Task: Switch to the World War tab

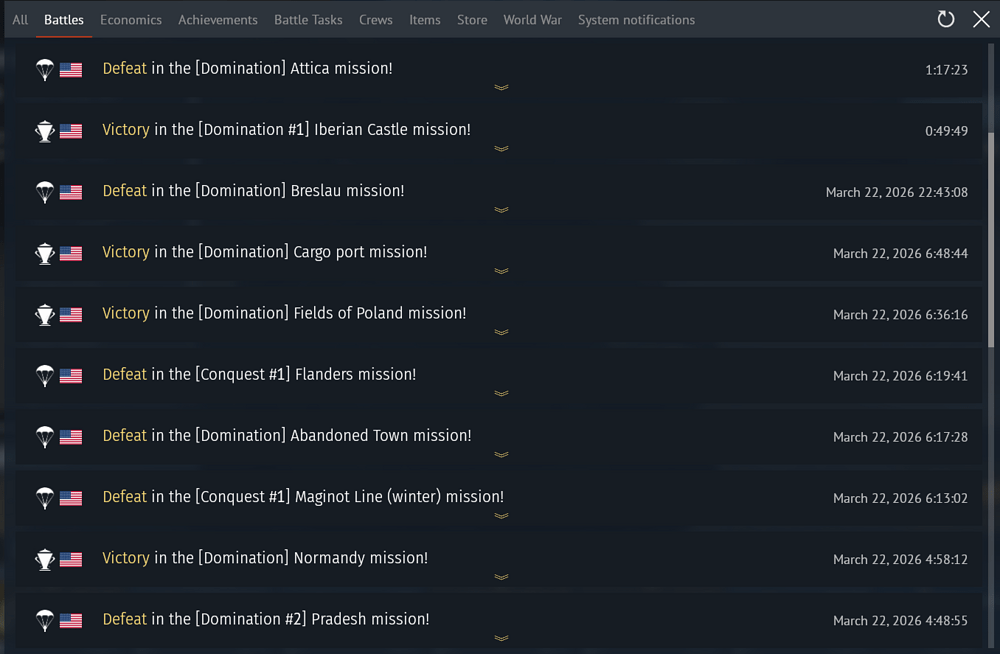Action: (533, 20)
